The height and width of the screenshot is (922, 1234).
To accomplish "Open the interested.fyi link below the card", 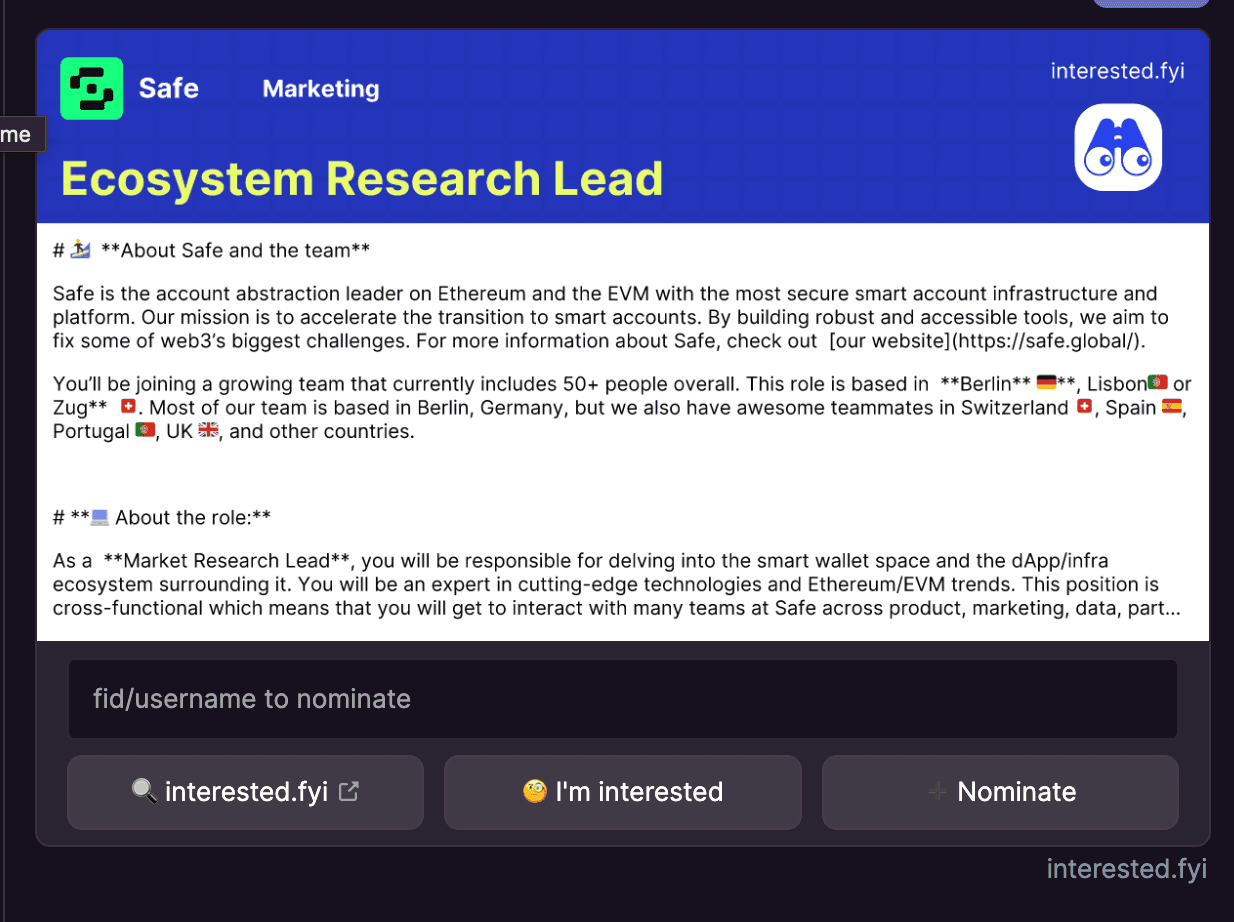I will tap(1126, 869).
